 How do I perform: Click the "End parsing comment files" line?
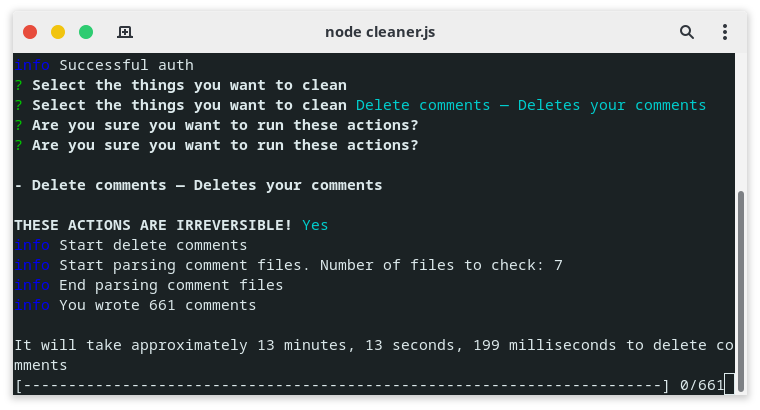click(171, 285)
